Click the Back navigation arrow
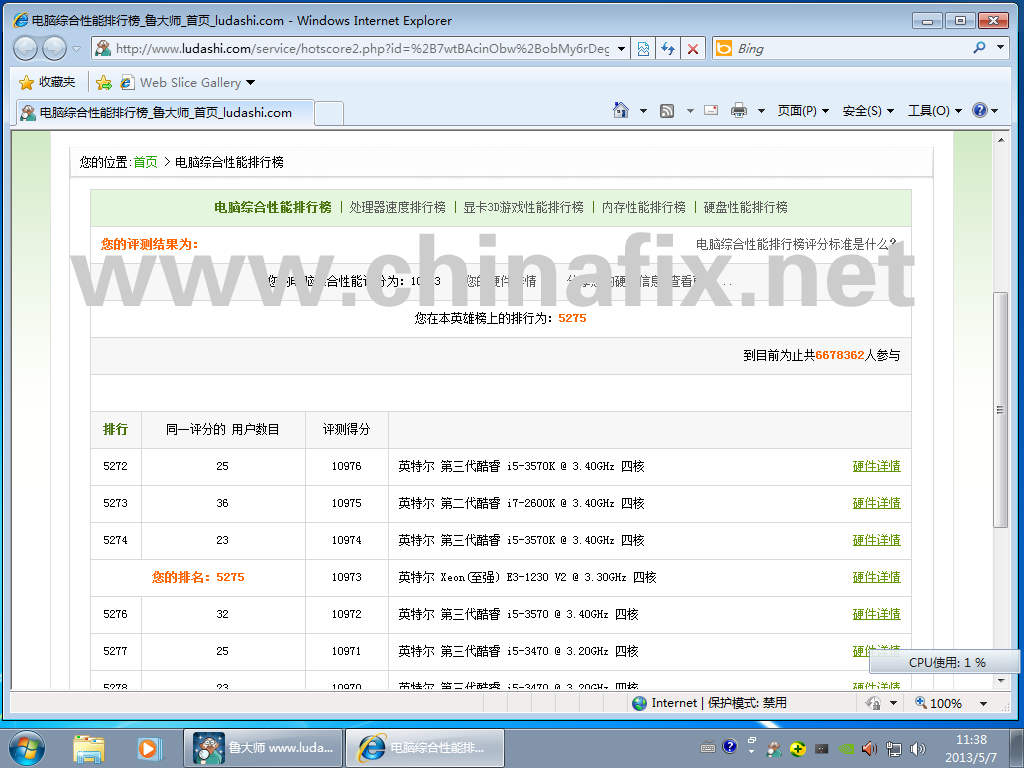Screen dimensions: 1024x768 [x=26, y=48]
